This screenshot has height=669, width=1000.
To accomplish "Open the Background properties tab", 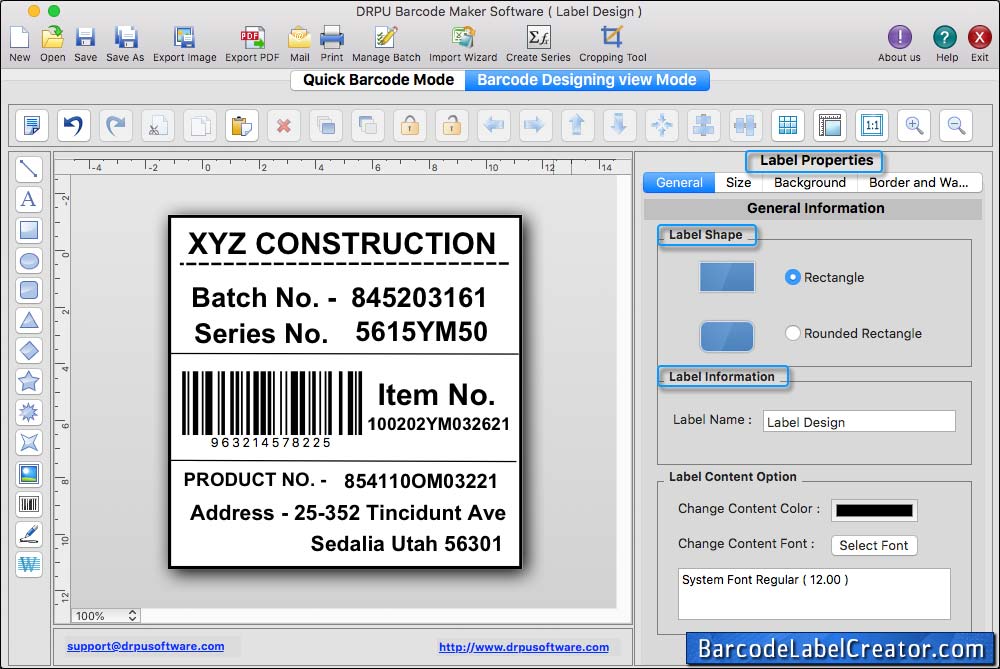I will [809, 182].
